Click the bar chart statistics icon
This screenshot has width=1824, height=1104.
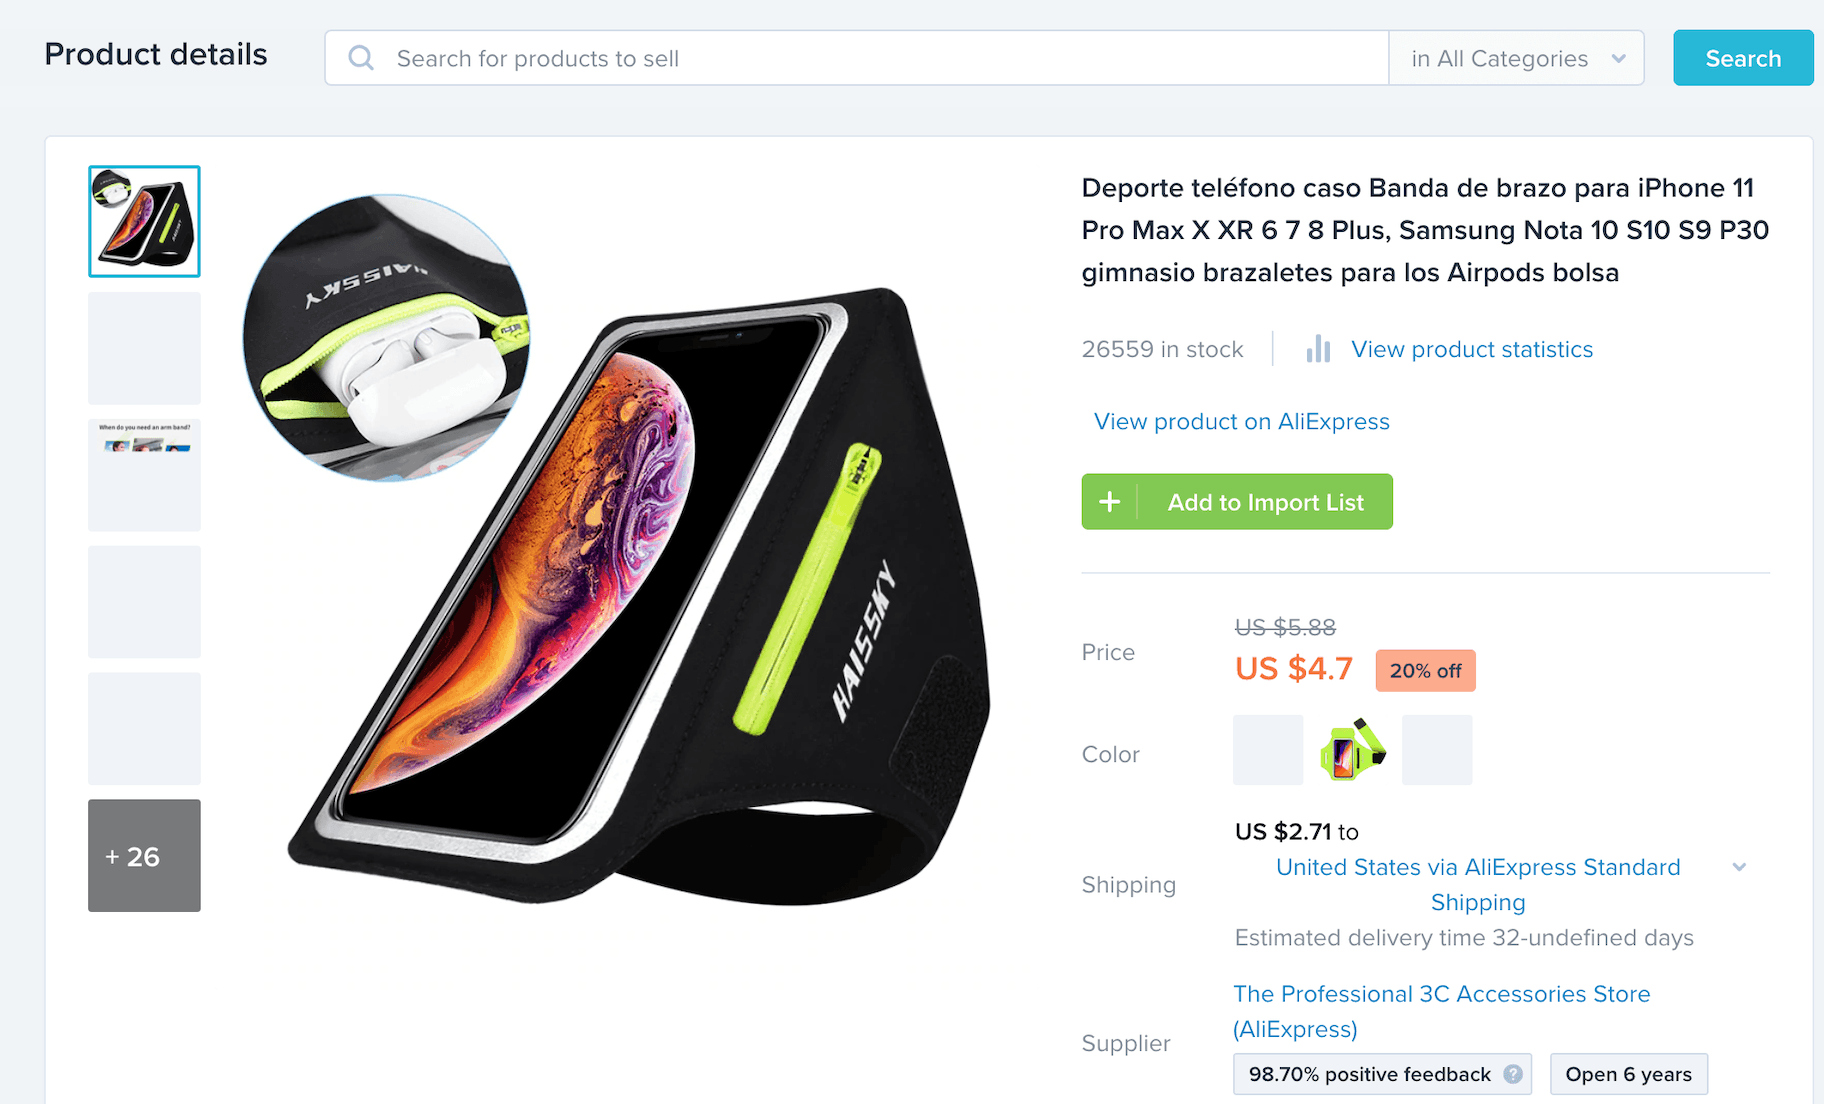click(x=1318, y=349)
